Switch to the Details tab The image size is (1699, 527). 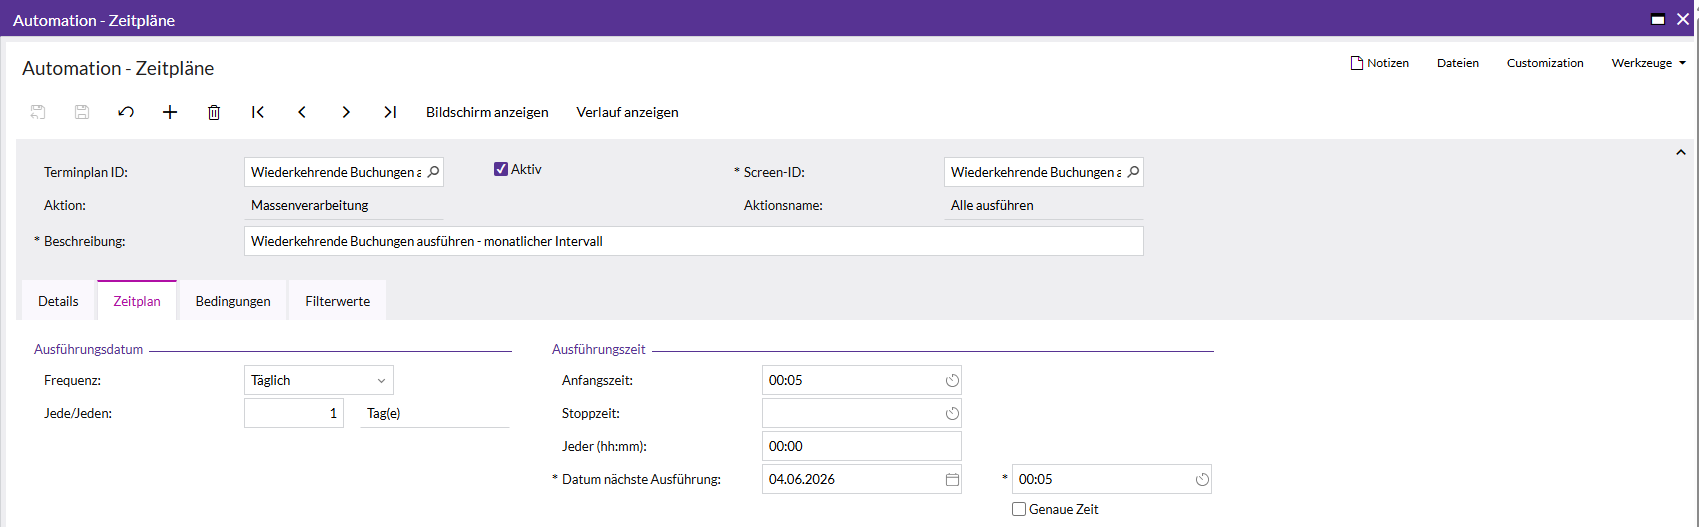pyautogui.click(x=58, y=301)
